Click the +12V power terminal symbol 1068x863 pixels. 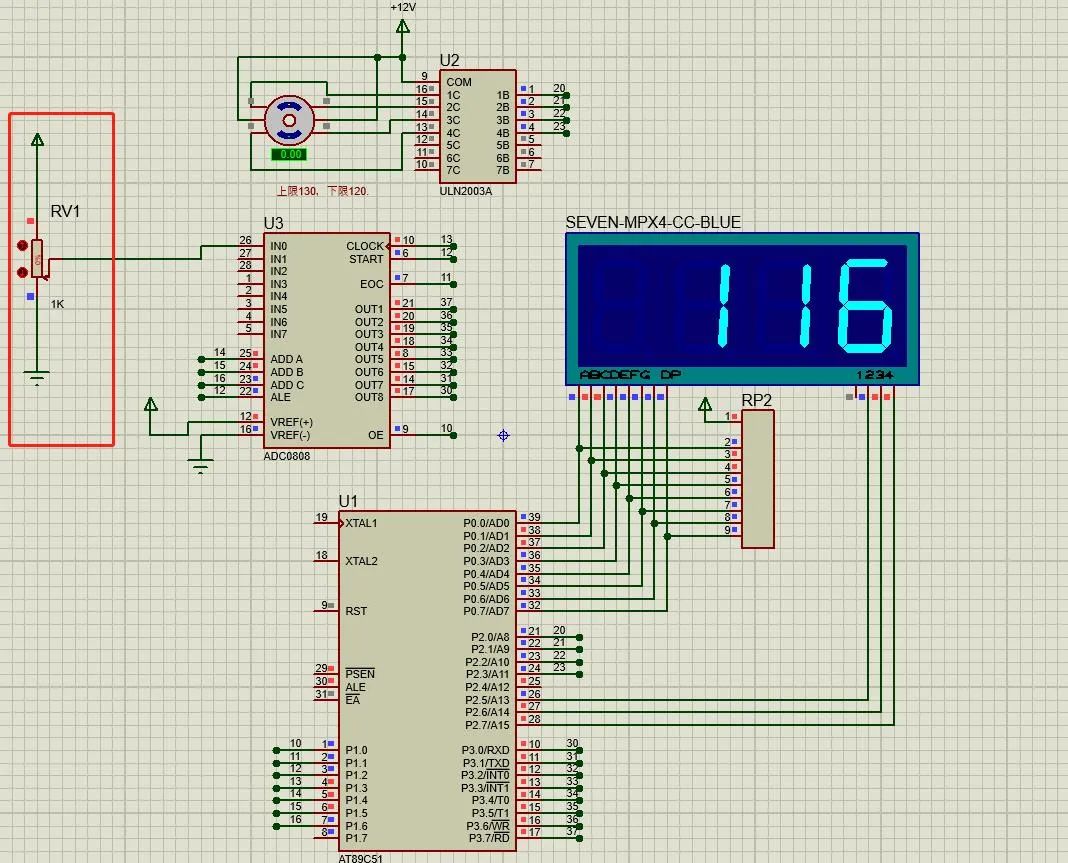coord(401,25)
